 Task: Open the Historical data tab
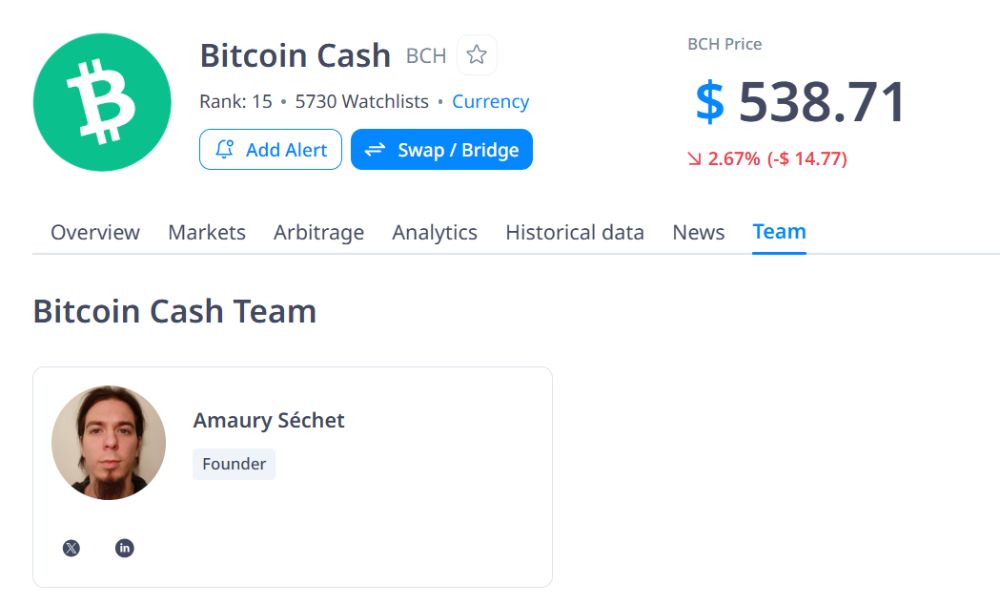click(x=575, y=232)
